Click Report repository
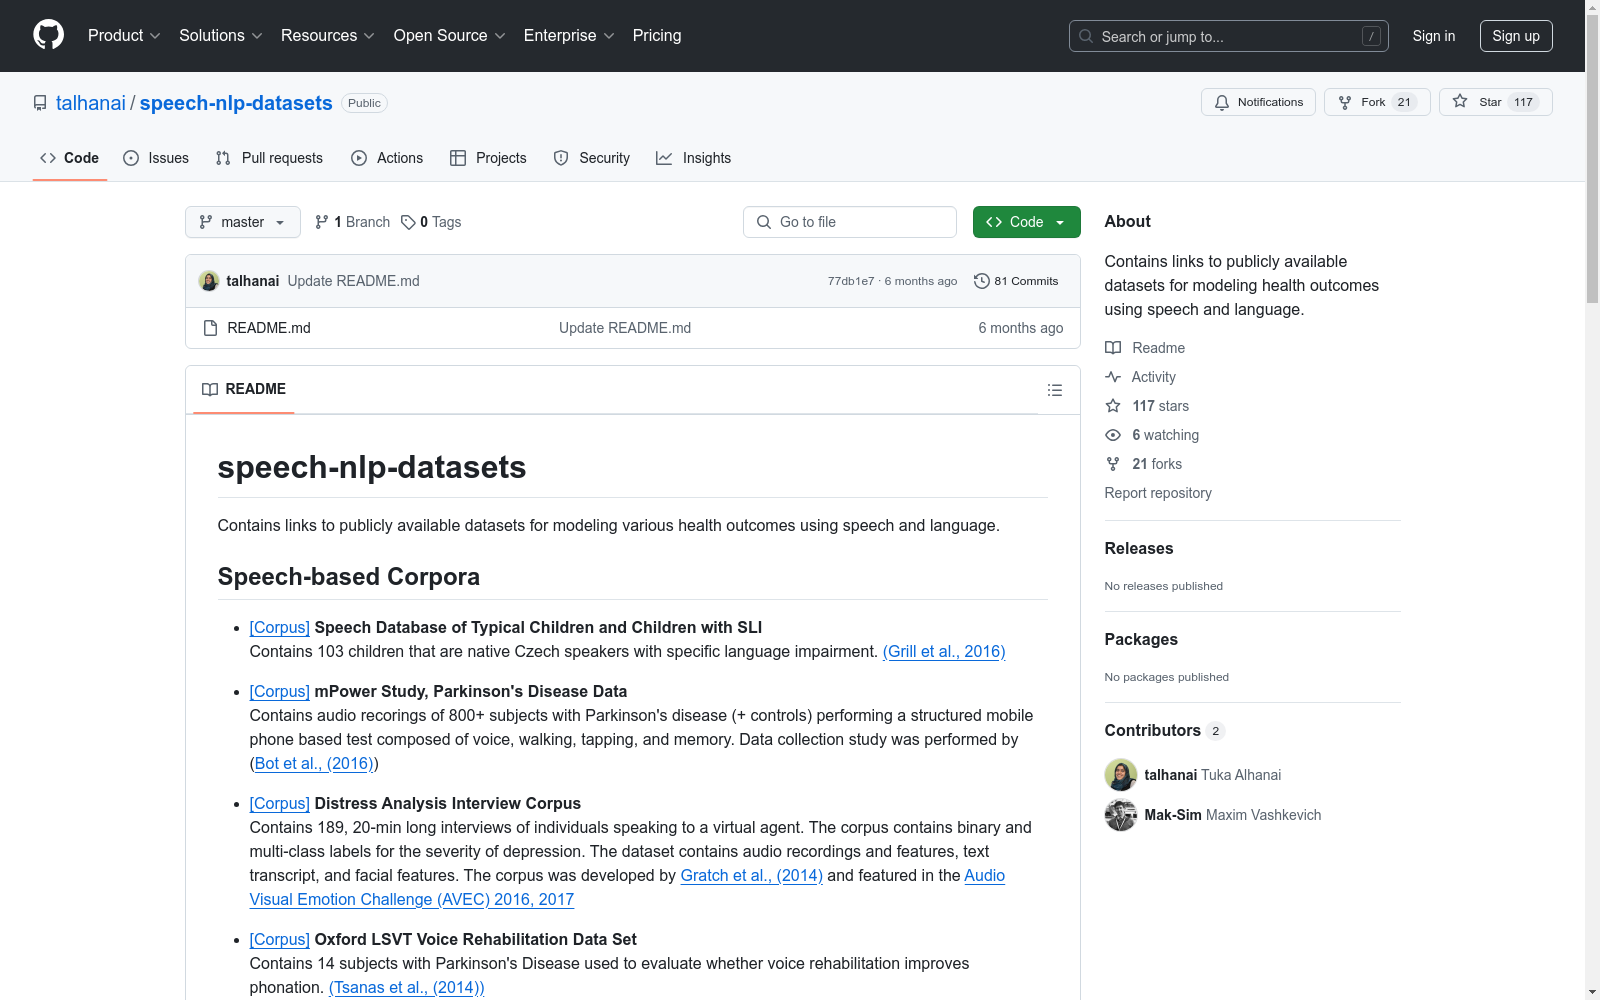The width and height of the screenshot is (1600, 1000). (1158, 493)
